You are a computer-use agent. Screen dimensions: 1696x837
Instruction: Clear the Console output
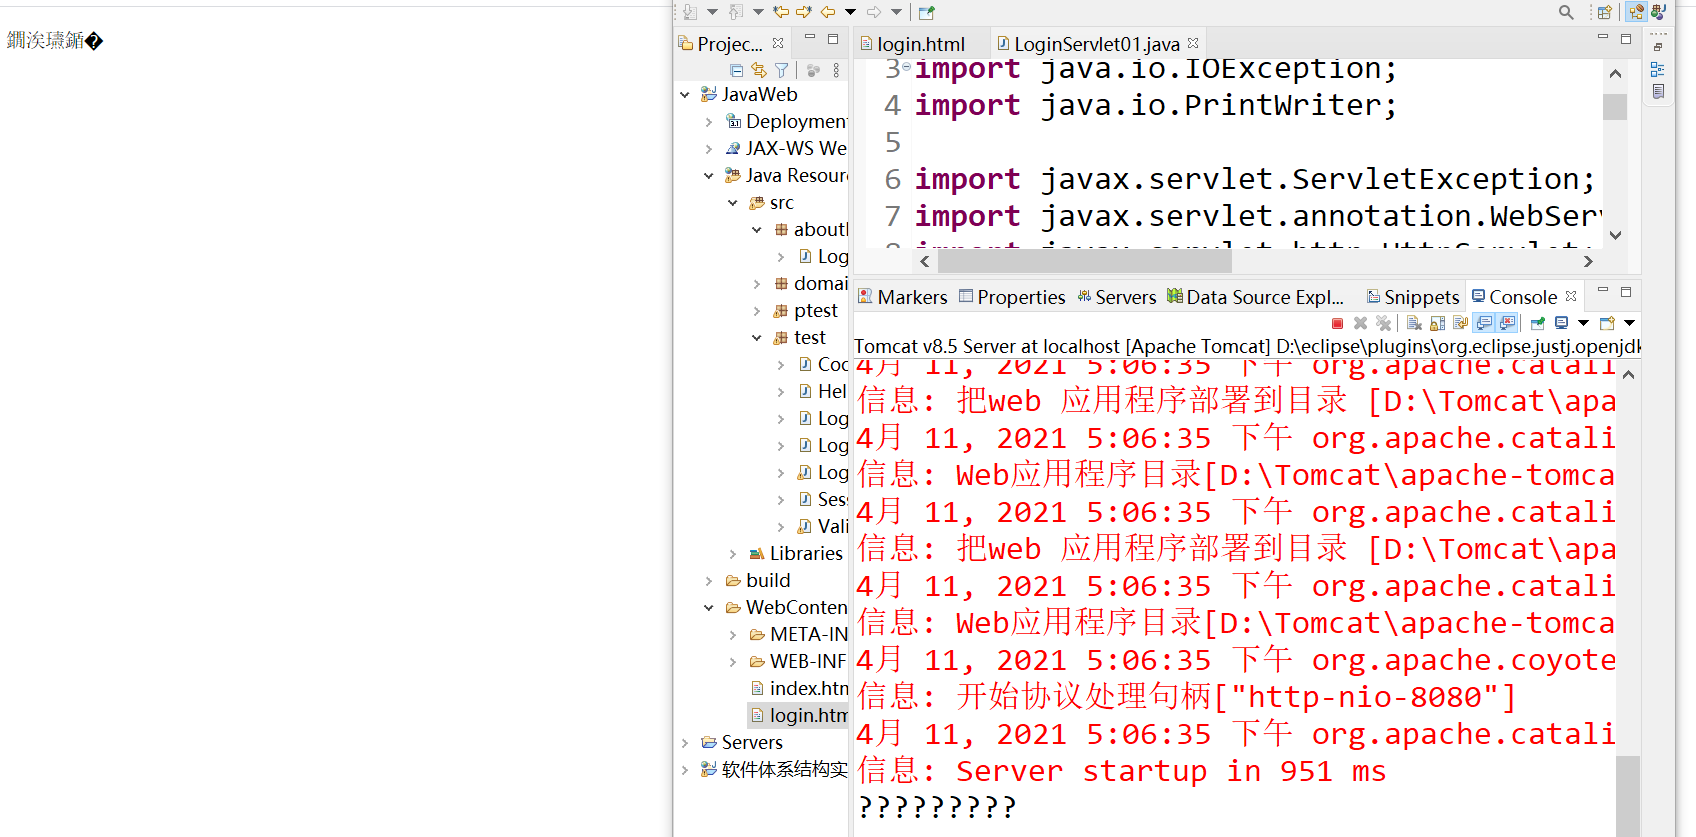pyautogui.click(x=1414, y=323)
